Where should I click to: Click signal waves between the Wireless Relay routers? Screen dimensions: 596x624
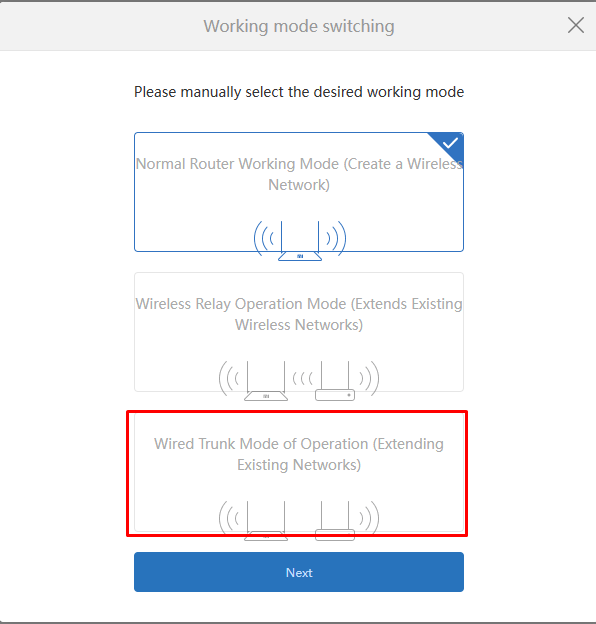302,378
